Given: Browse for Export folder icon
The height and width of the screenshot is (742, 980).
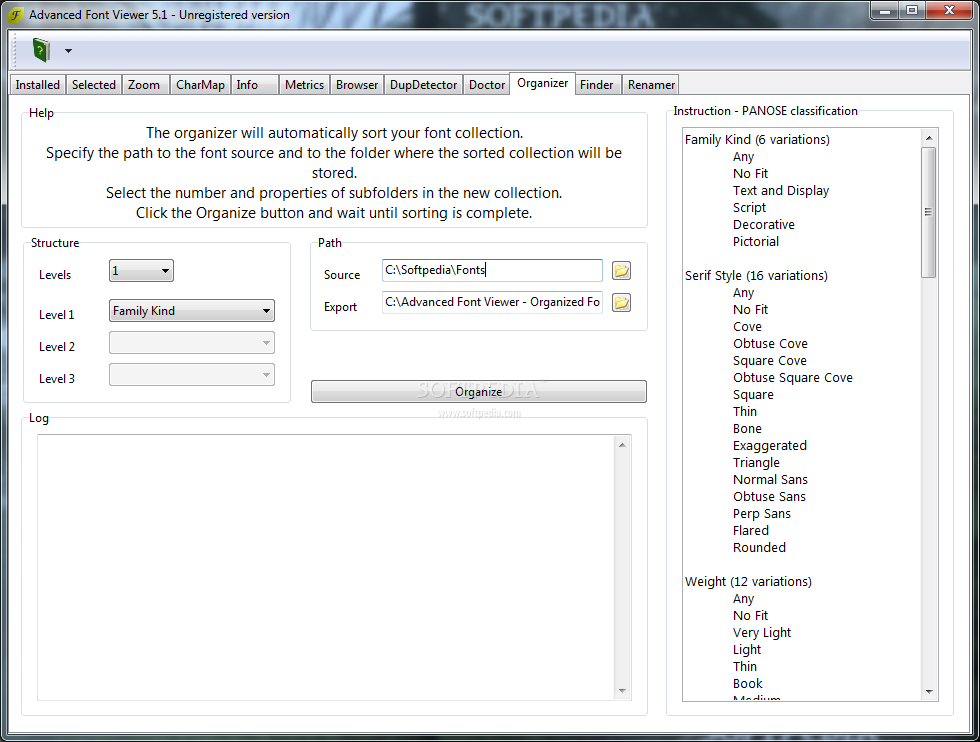Looking at the screenshot, I should coord(621,303).
